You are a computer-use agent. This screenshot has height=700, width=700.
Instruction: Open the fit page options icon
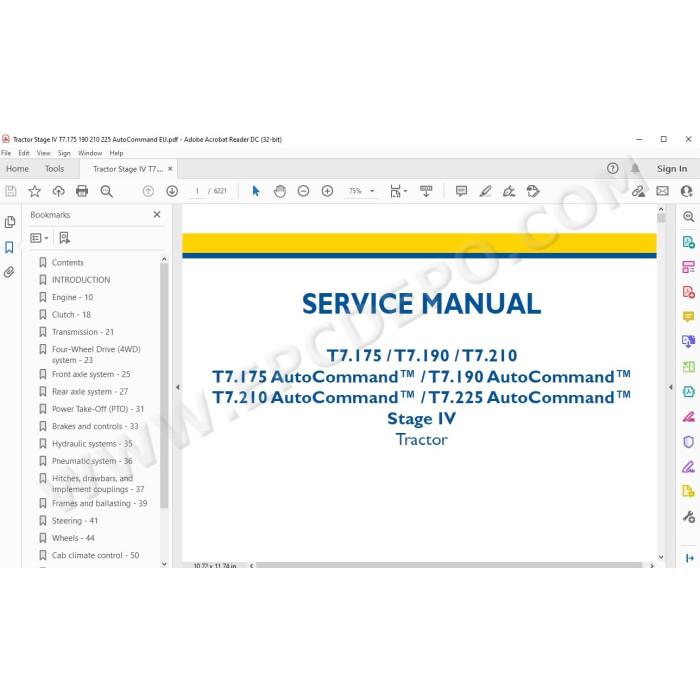(397, 192)
